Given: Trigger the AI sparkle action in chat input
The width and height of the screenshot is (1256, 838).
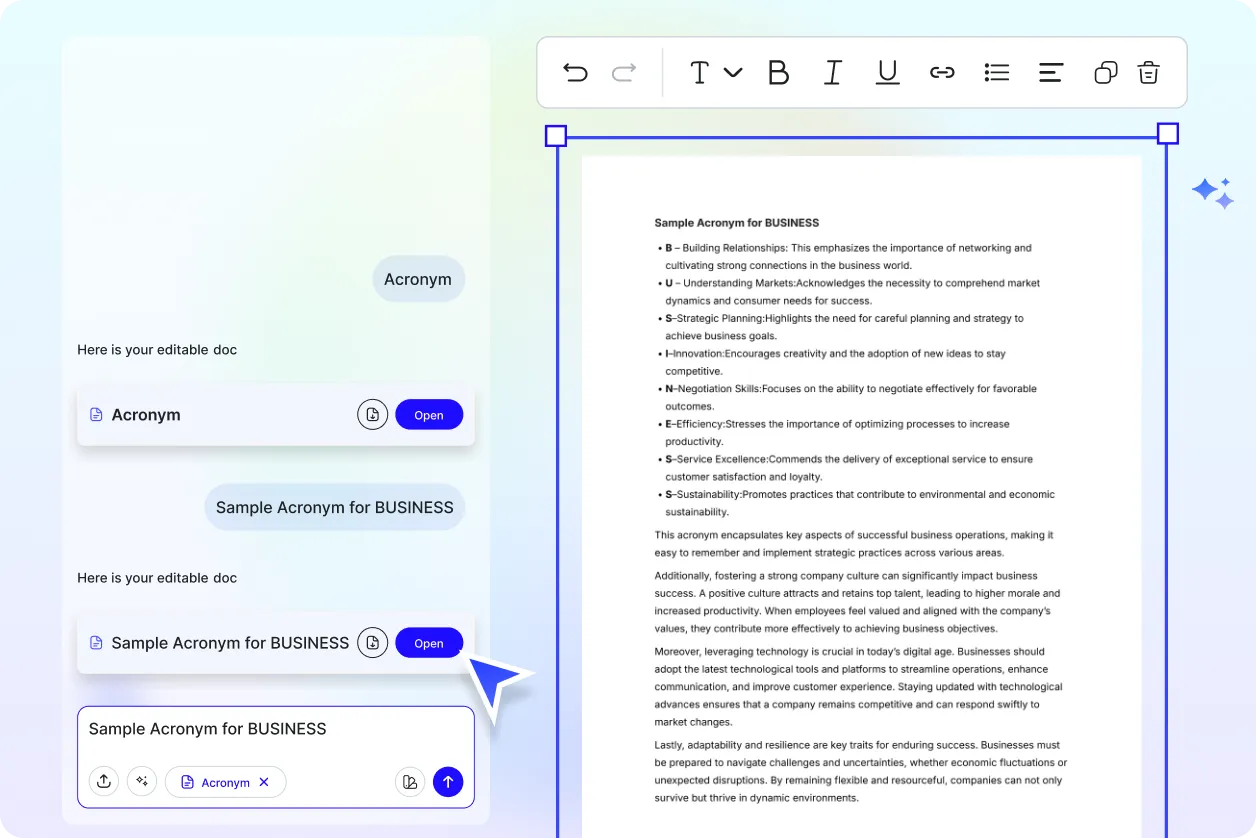Looking at the screenshot, I should tap(142, 781).
